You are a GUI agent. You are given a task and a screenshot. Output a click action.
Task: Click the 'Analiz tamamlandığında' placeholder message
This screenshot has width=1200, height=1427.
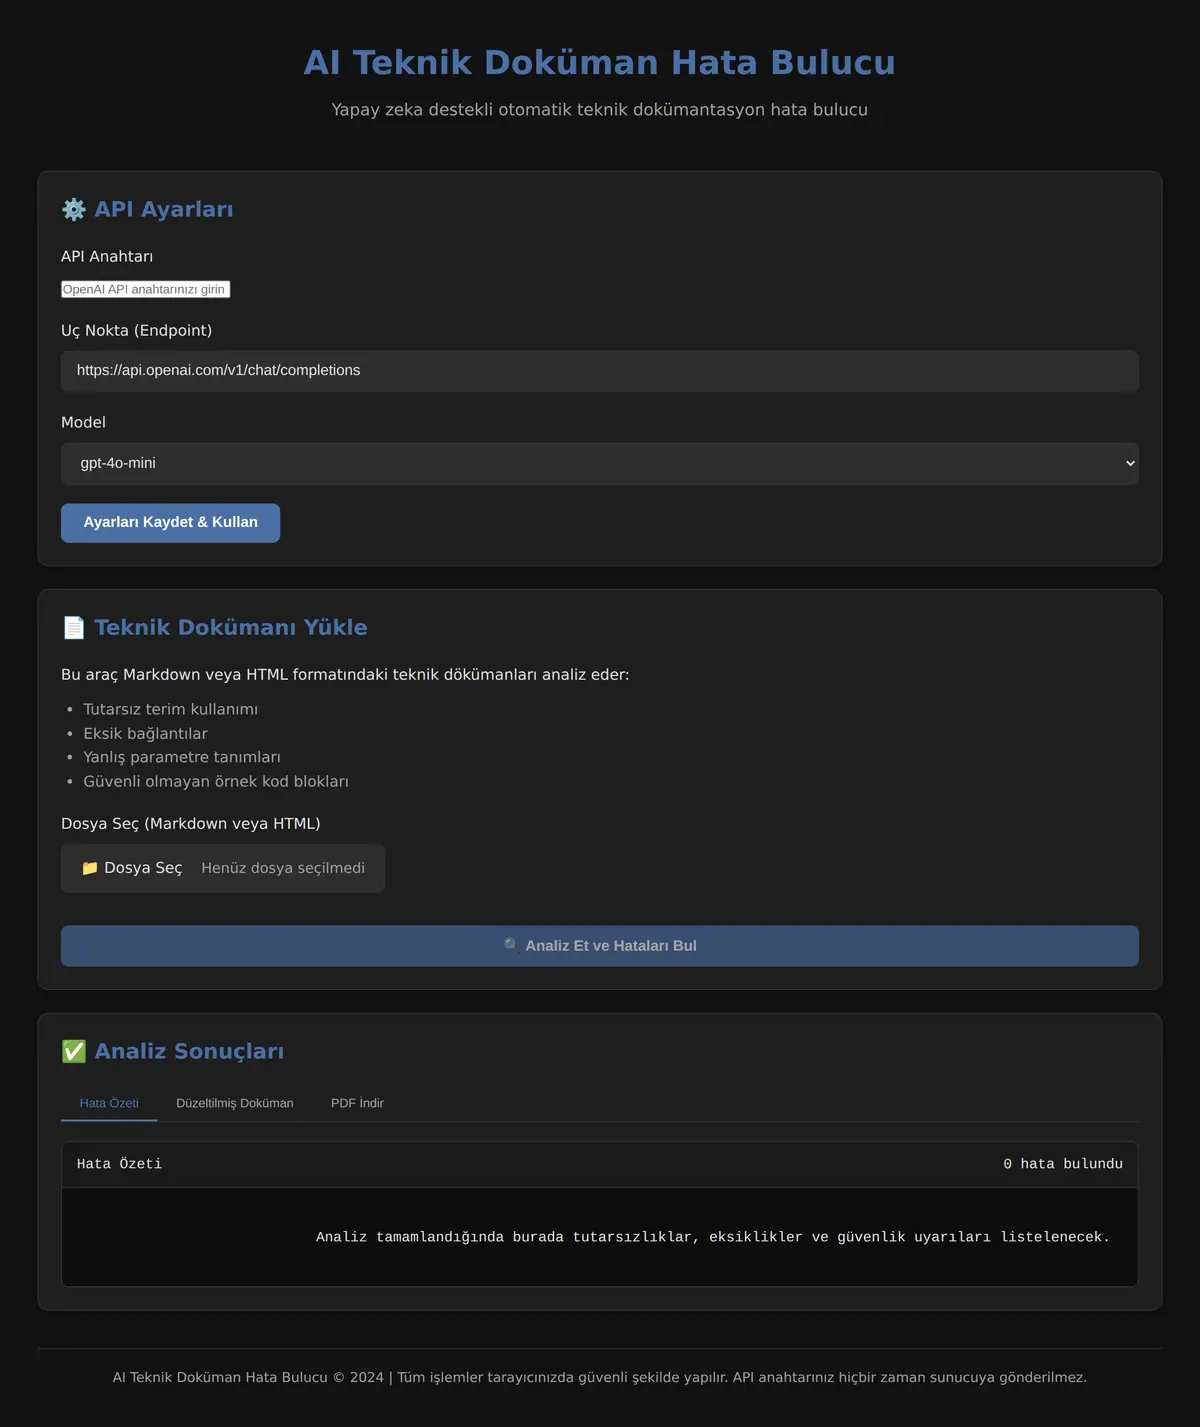point(713,1237)
